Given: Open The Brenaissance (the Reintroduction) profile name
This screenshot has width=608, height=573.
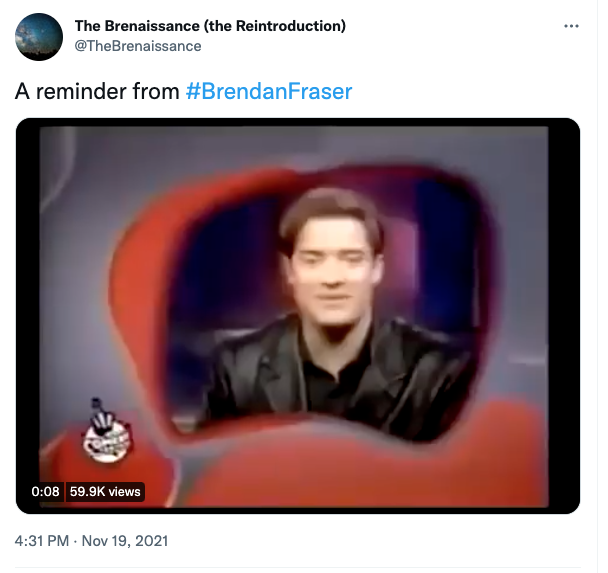Looking at the screenshot, I should click(x=210, y=26).
